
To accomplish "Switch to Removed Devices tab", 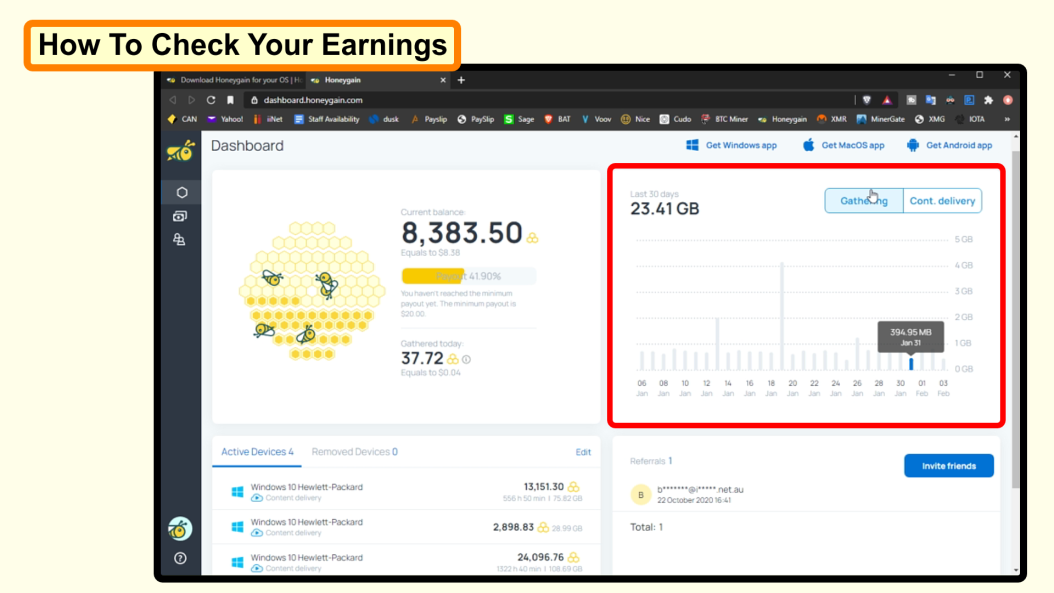I will tap(354, 452).
